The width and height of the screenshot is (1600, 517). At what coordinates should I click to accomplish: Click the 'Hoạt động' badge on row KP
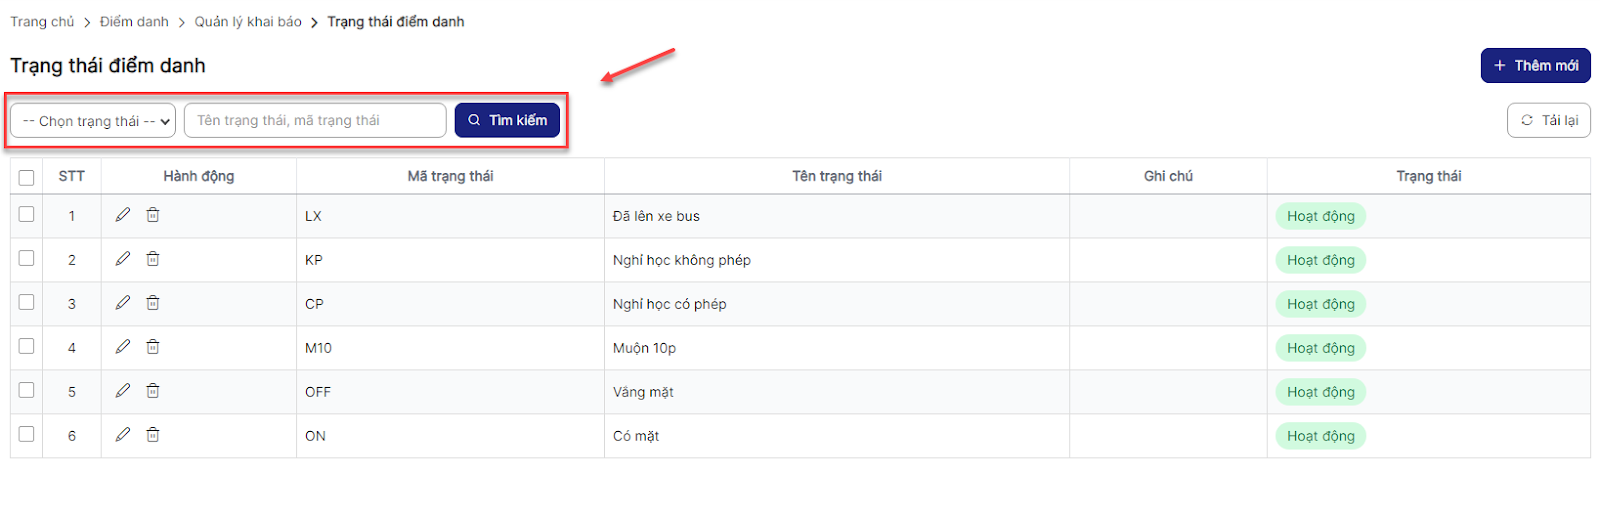[1320, 260]
